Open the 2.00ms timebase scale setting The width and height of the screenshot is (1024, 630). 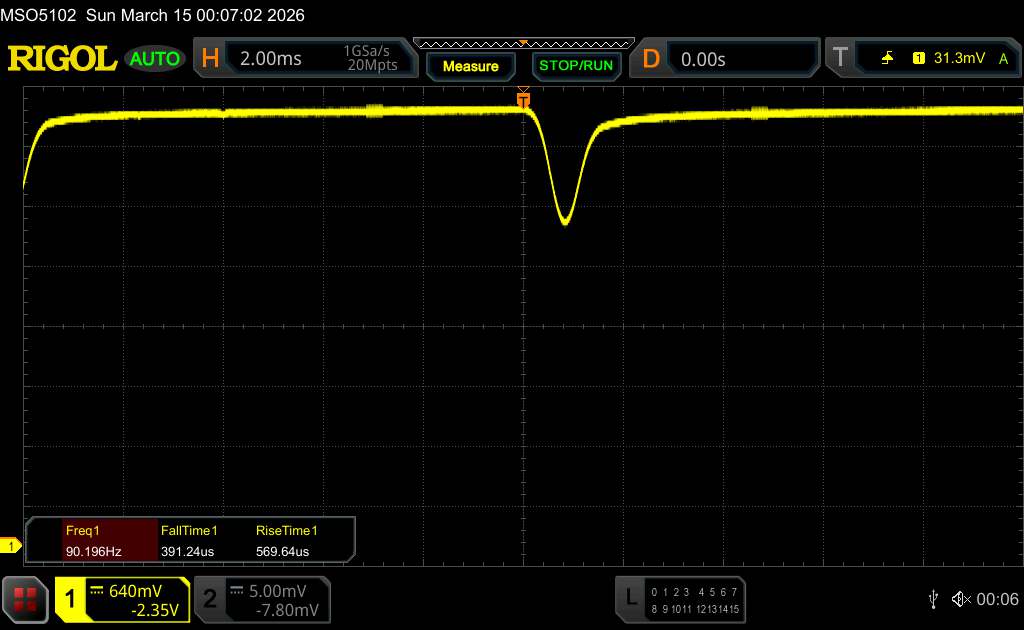pos(271,59)
